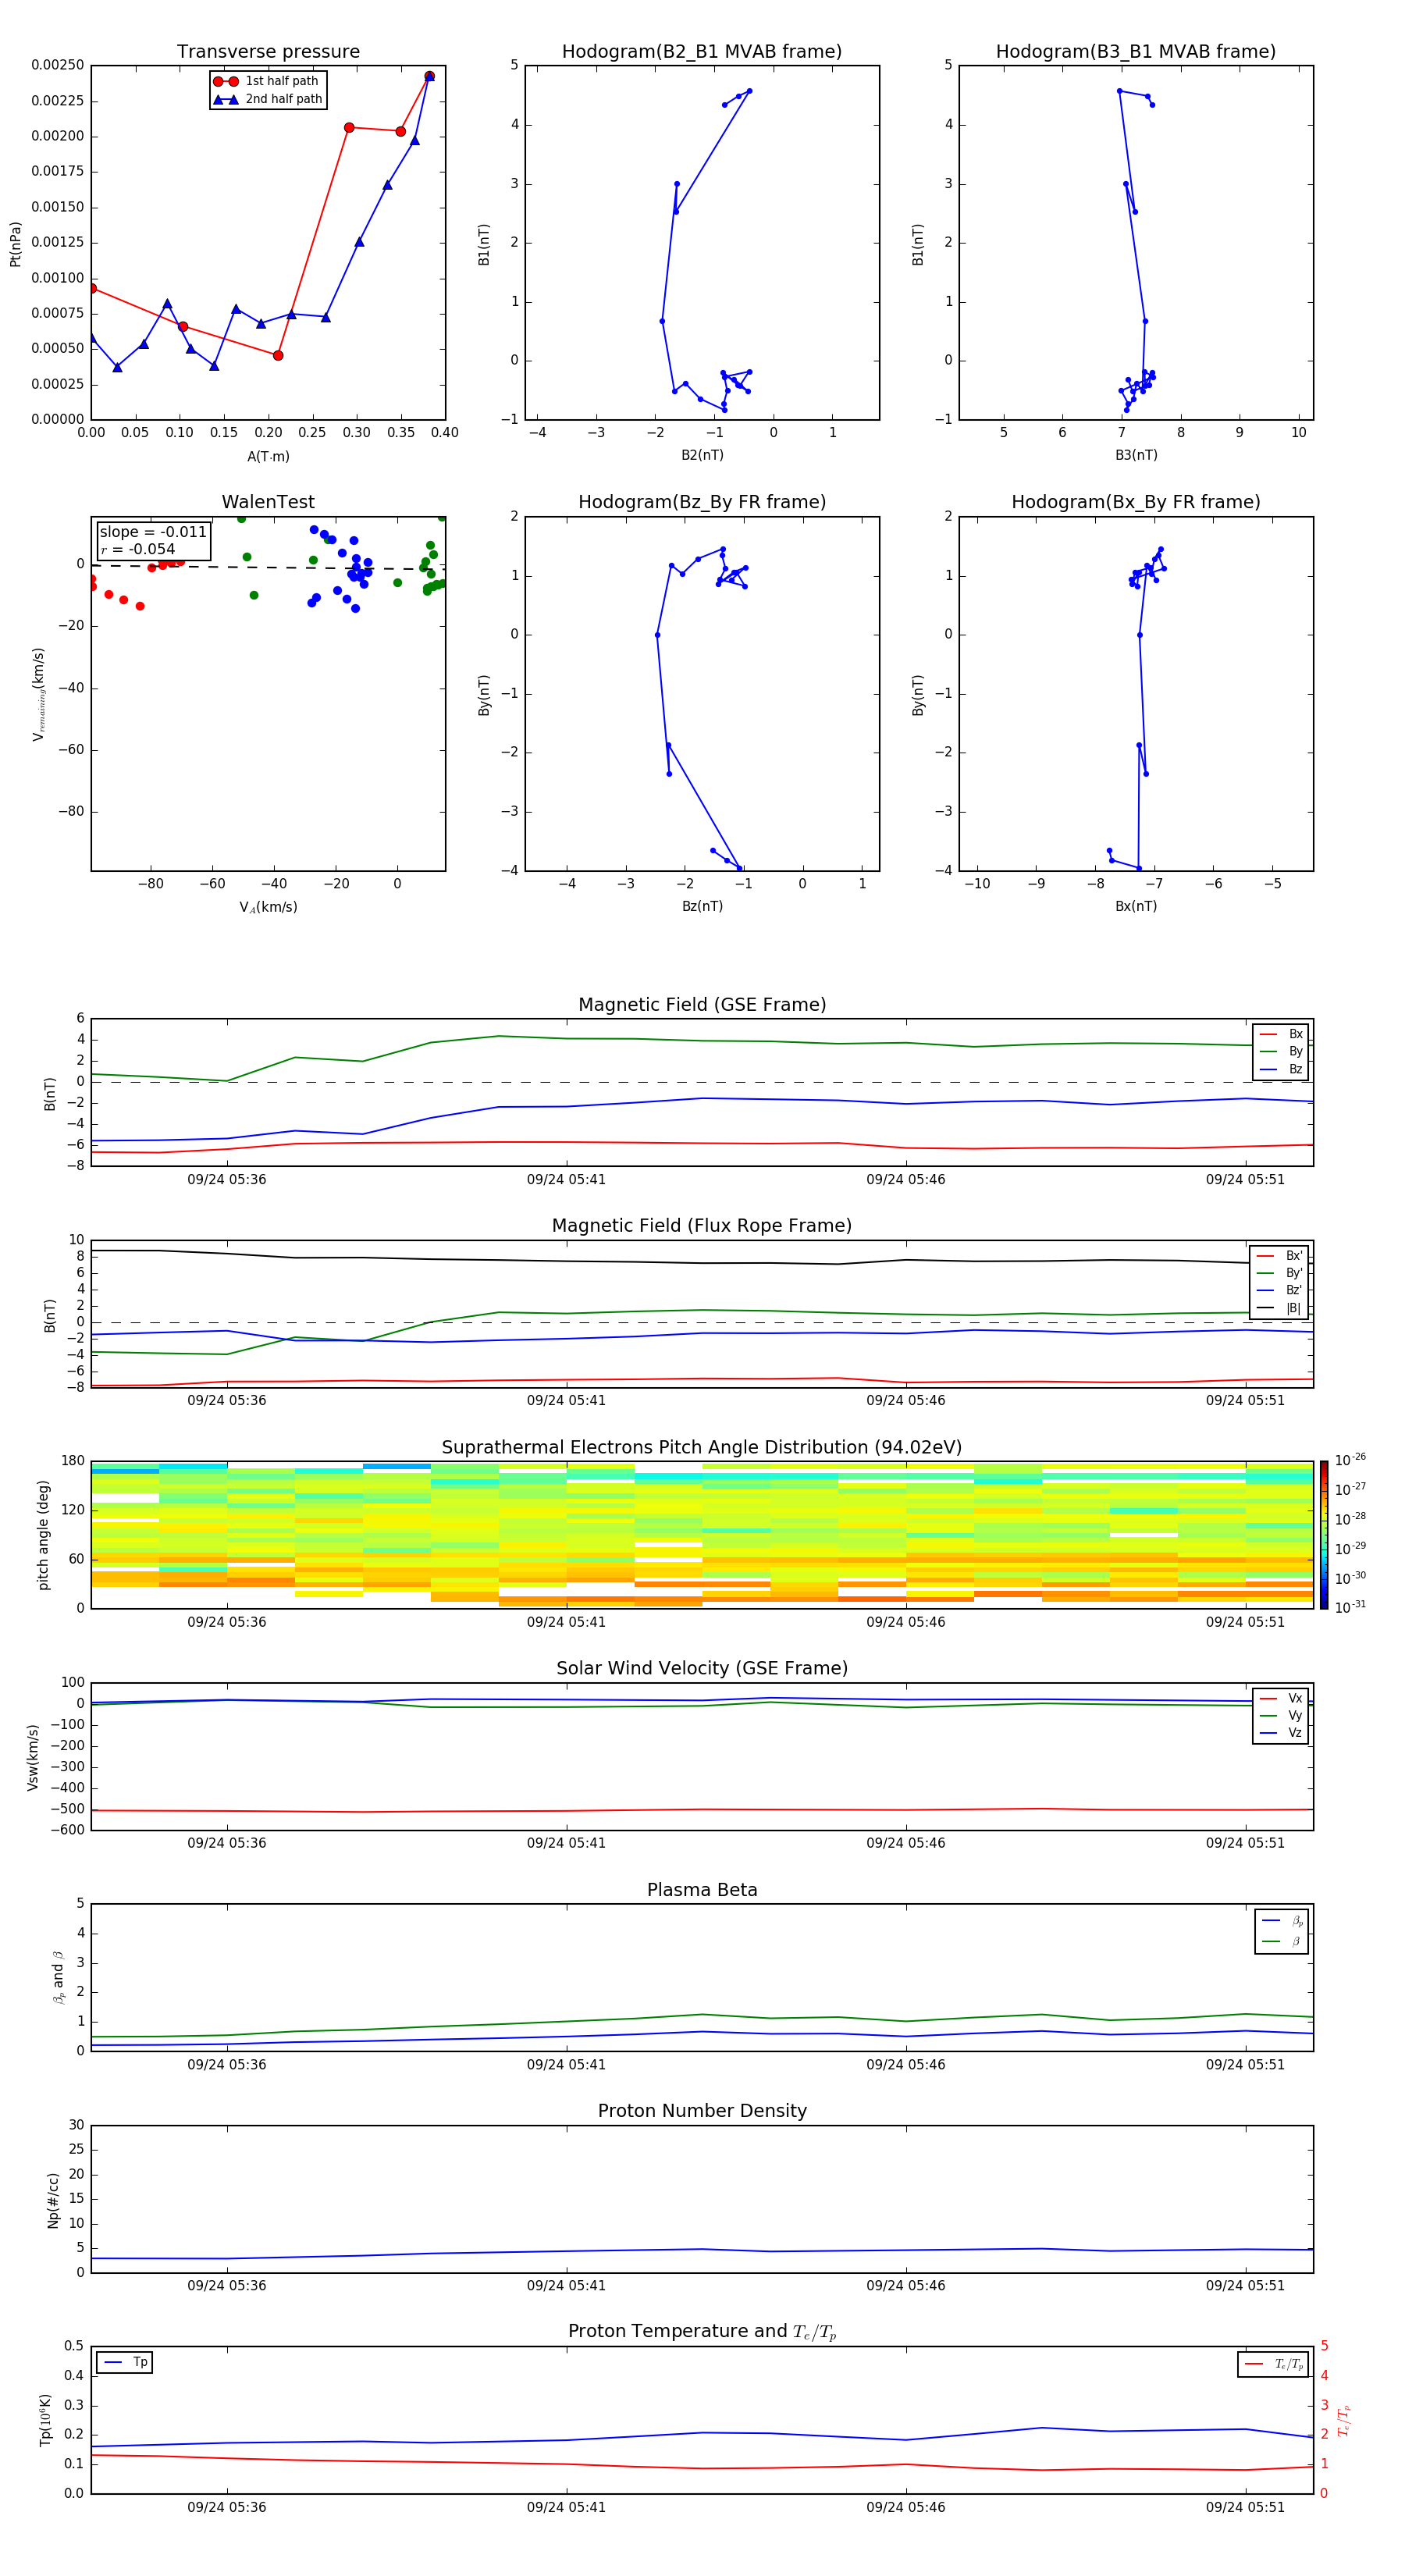Click 'Np(#/cc)' y-axis label

(x=53, y=2199)
